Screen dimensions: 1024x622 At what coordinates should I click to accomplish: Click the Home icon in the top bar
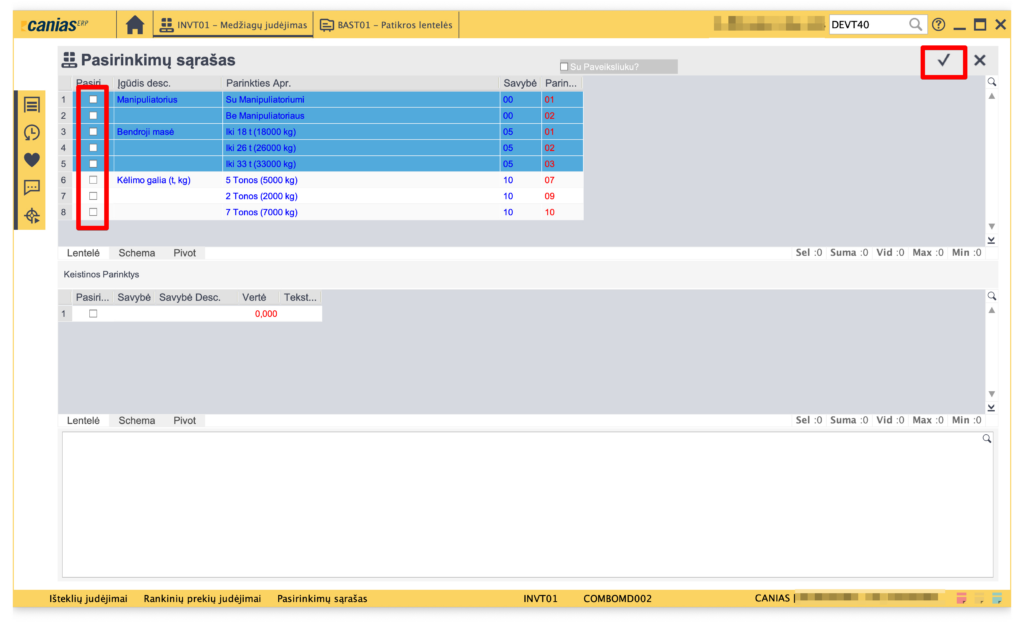click(x=135, y=25)
